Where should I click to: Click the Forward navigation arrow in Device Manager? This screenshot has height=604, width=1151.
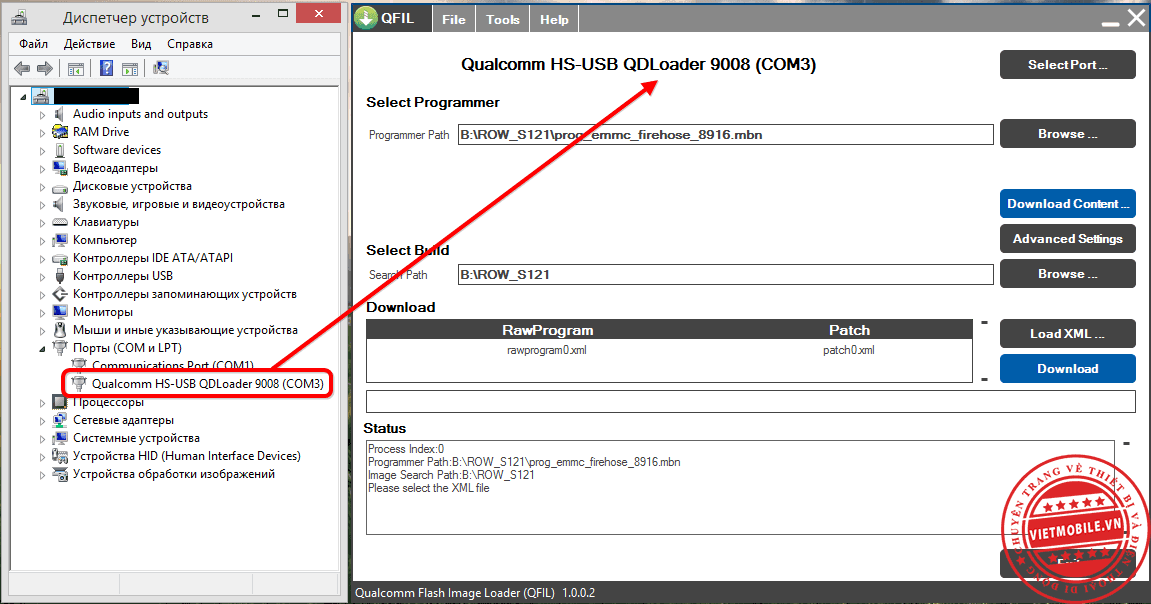point(45,67)
